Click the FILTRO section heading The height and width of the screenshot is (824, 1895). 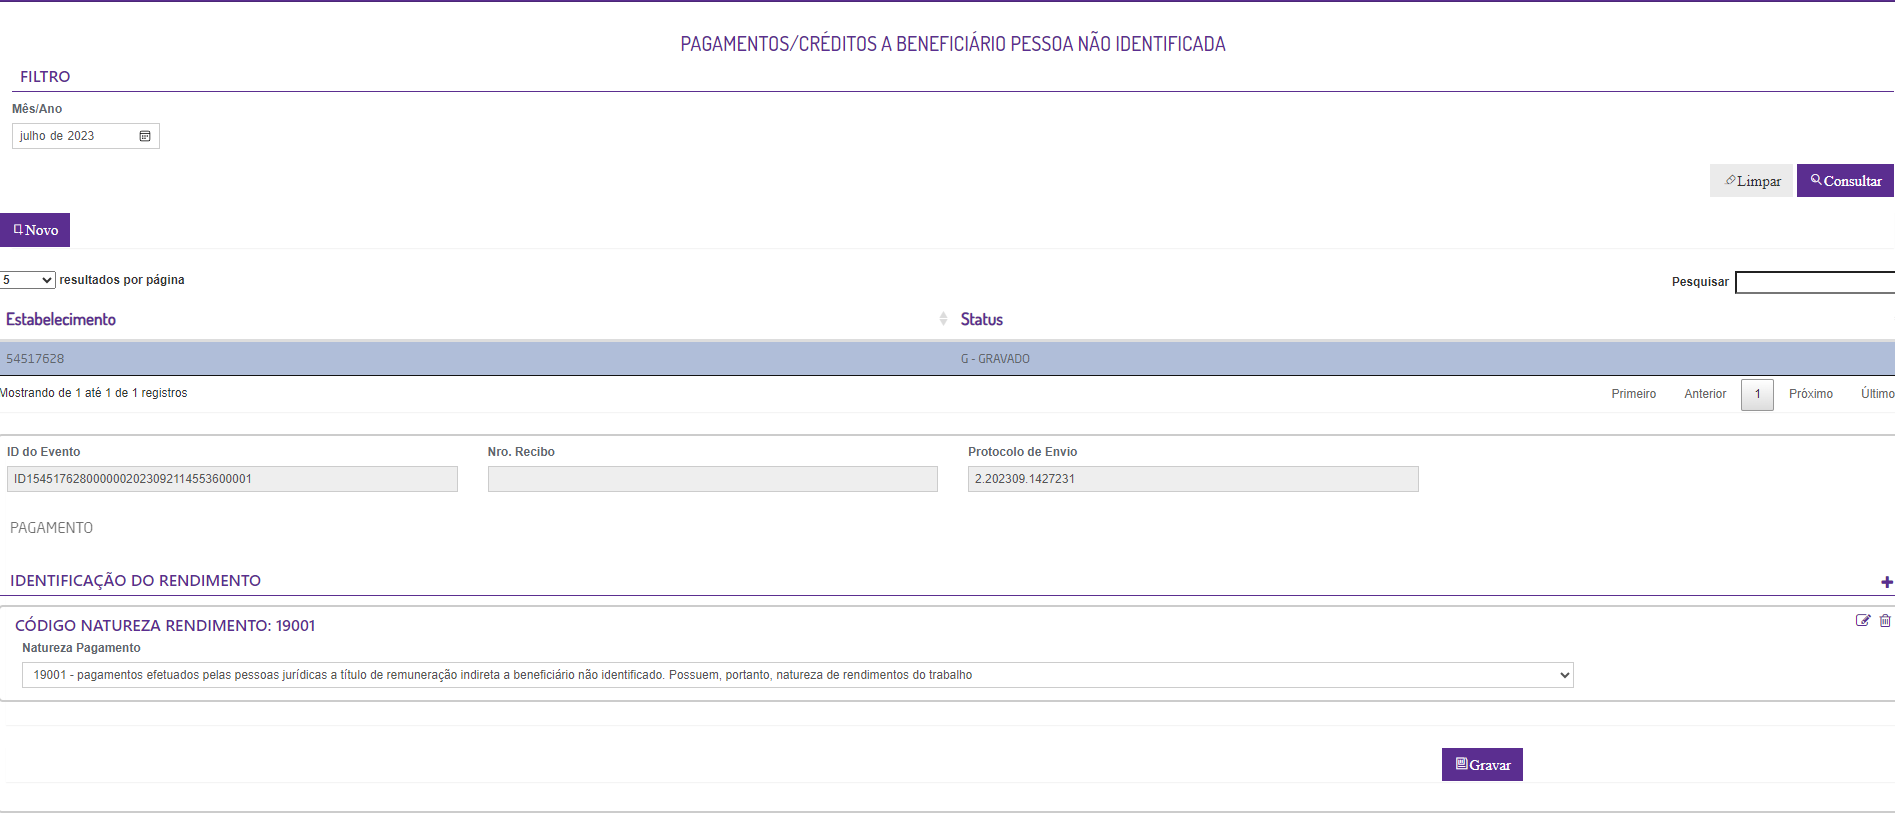tap(45, 77)
